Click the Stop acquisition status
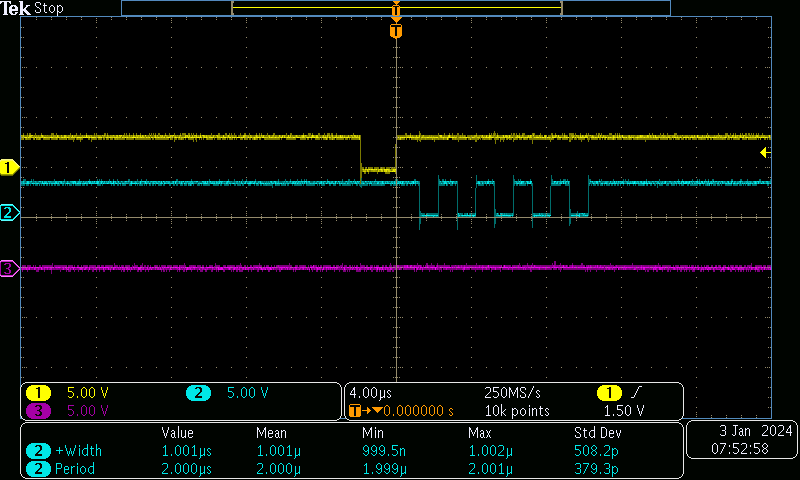800x480 pixels. [48, 8]
